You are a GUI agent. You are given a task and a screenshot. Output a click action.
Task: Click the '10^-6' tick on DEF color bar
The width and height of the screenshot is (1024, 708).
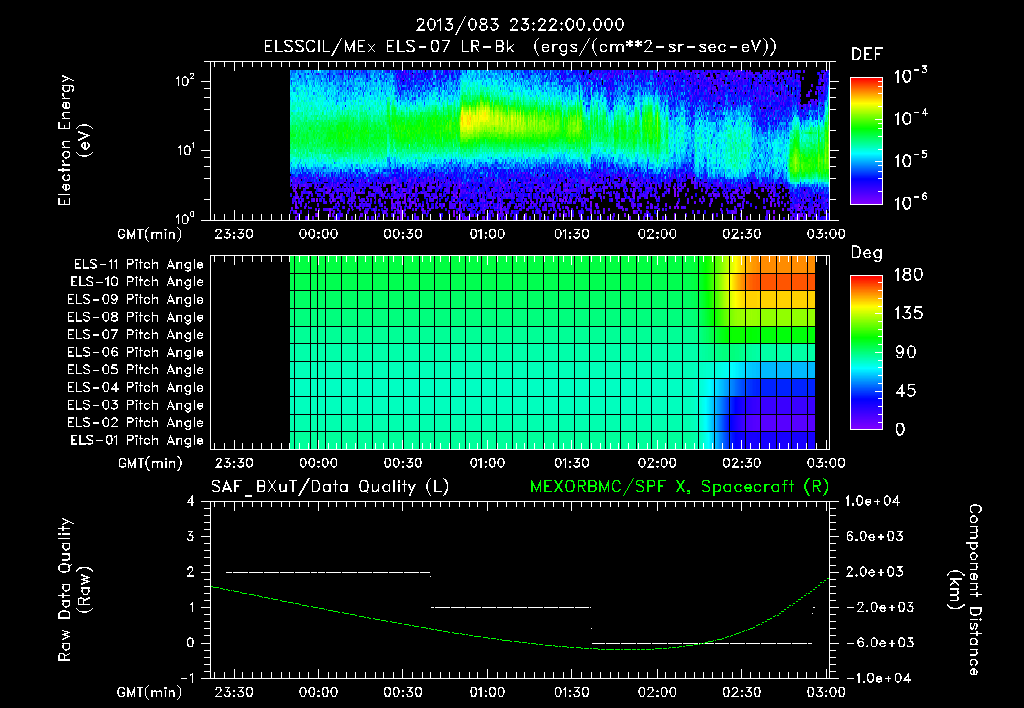(x=910, y=202)
